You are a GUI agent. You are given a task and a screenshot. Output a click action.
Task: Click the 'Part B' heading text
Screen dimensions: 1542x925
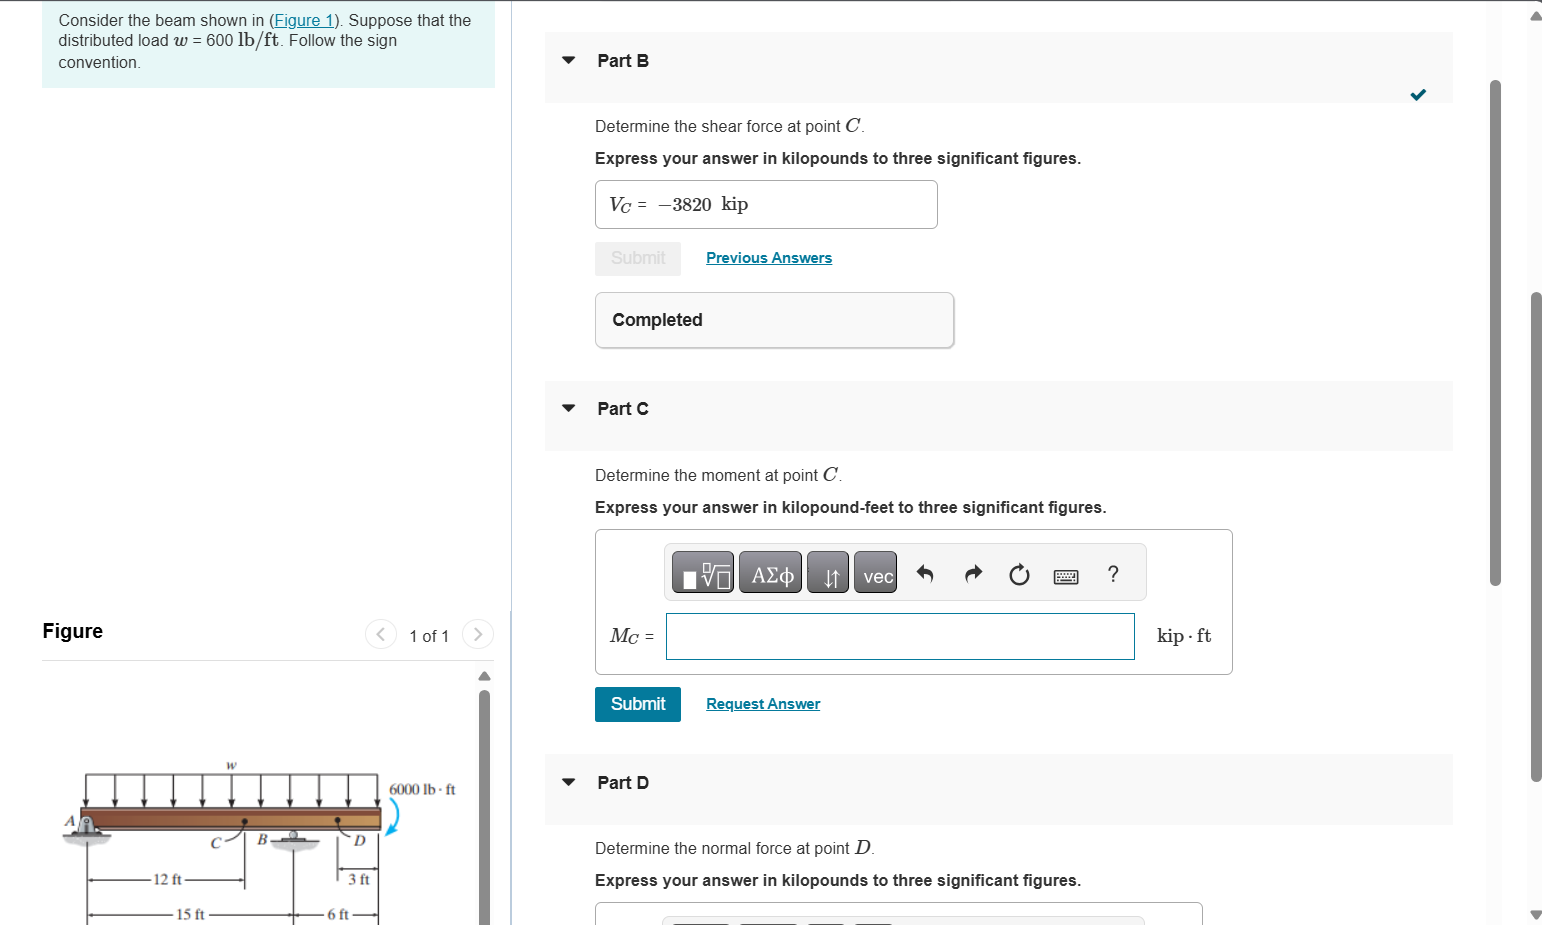623,60
